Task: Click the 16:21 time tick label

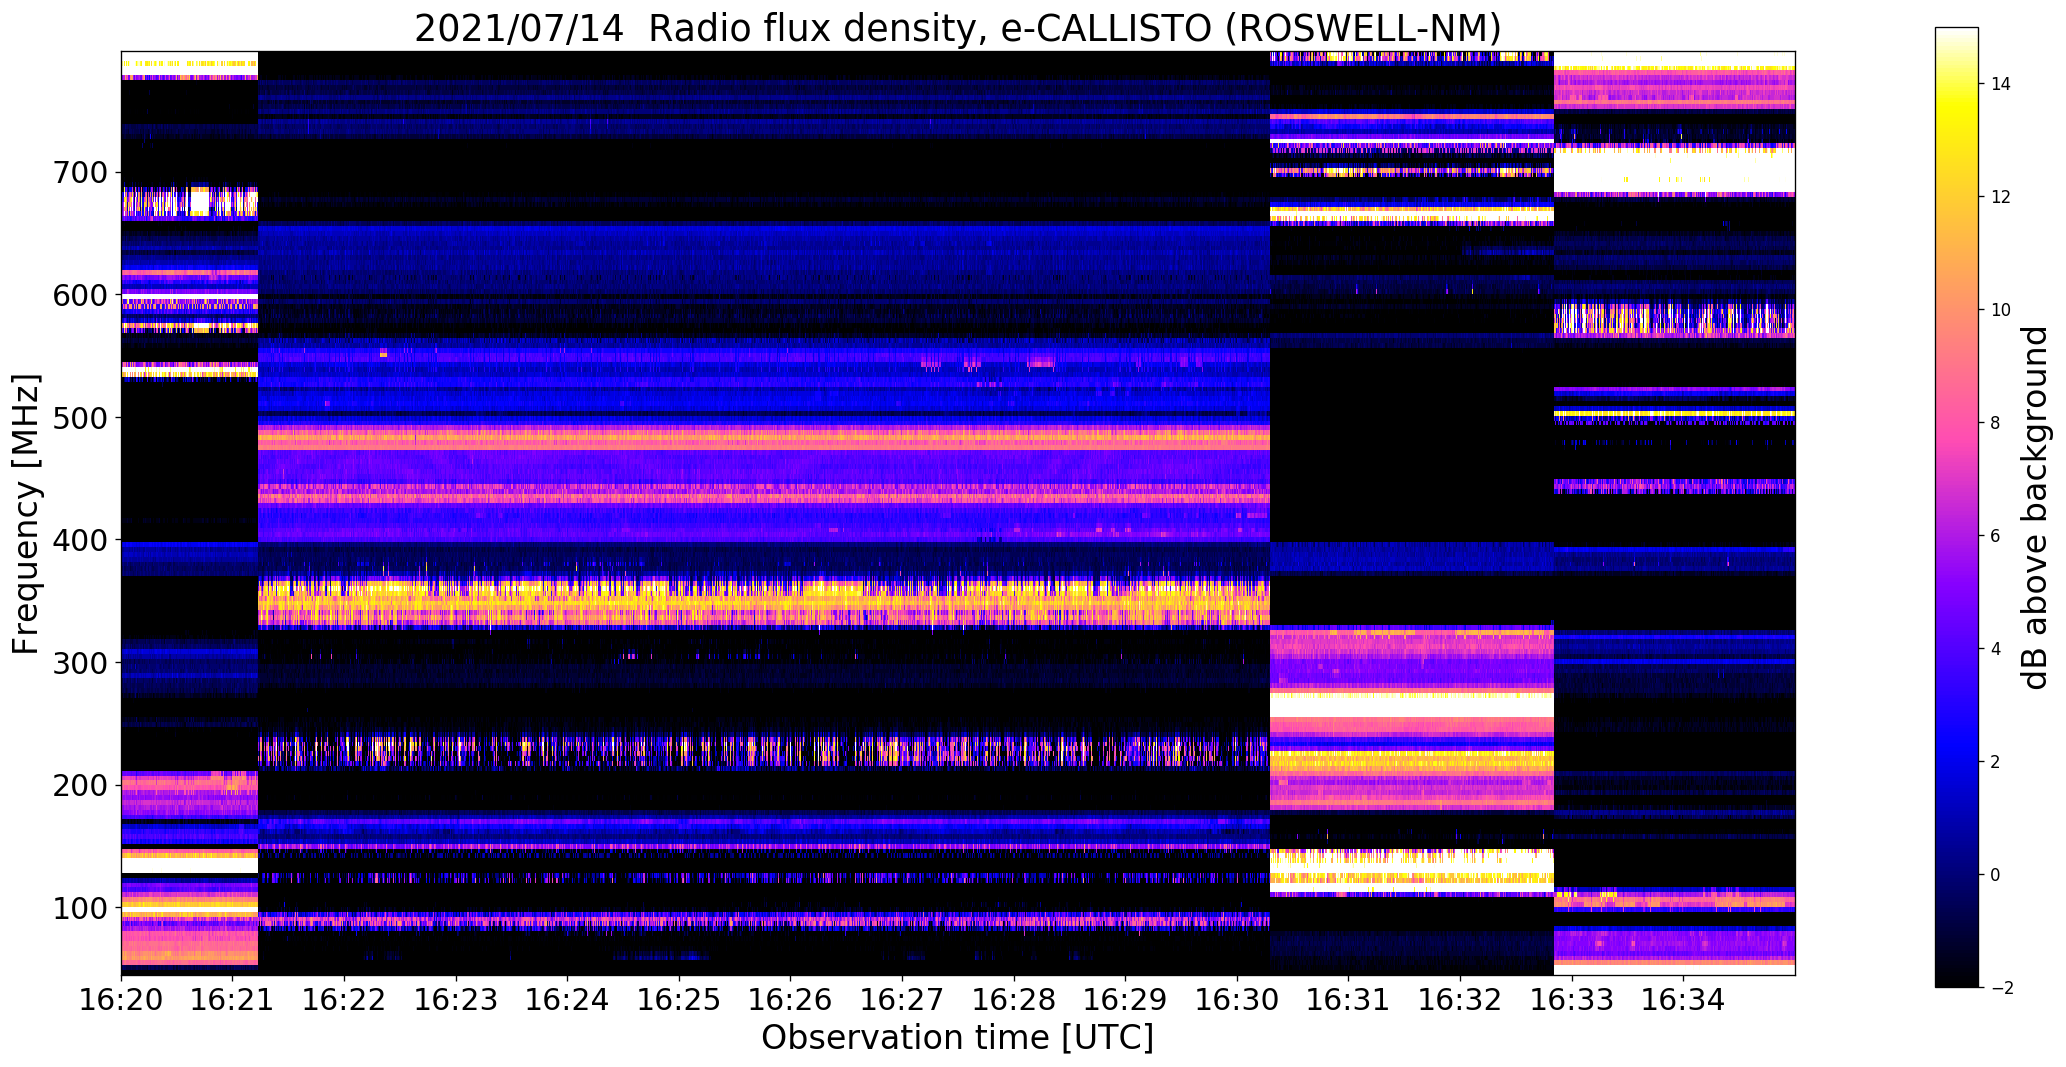Action: click(233, 1000)
